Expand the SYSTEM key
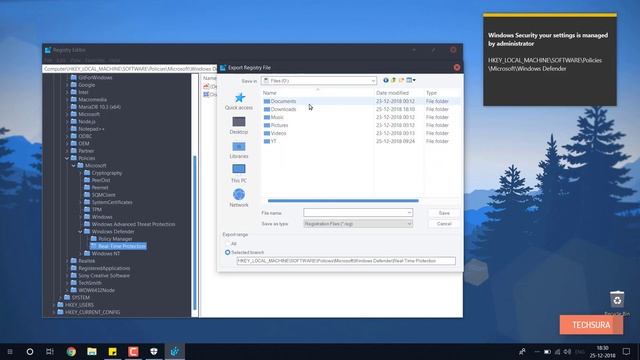The image size is (640, 360). (60, 298)
